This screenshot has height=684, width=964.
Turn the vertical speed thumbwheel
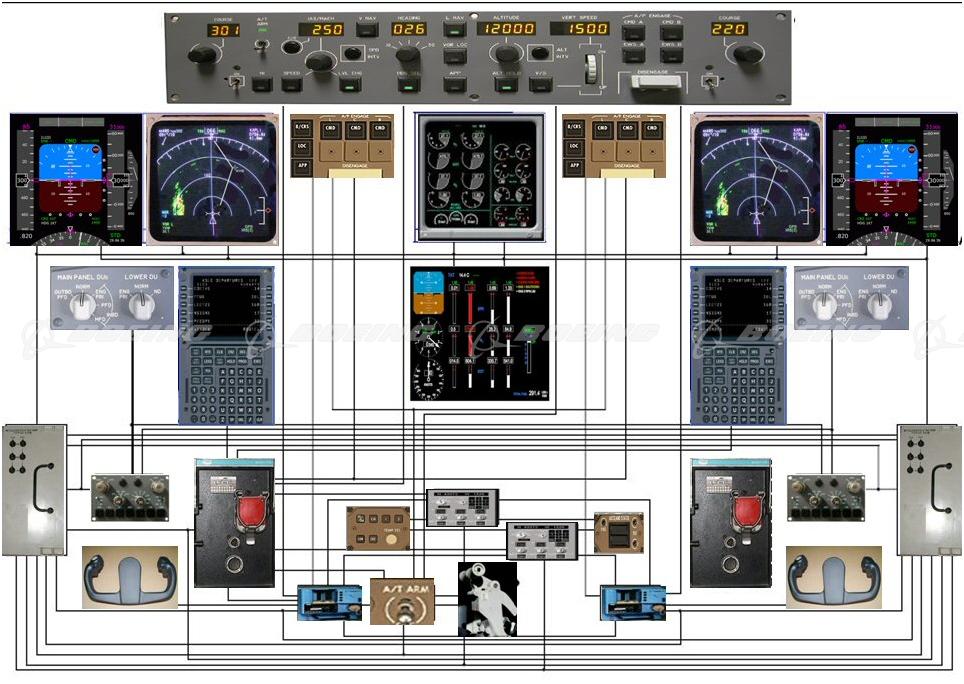pyautogui.click(x=591, y=69)
